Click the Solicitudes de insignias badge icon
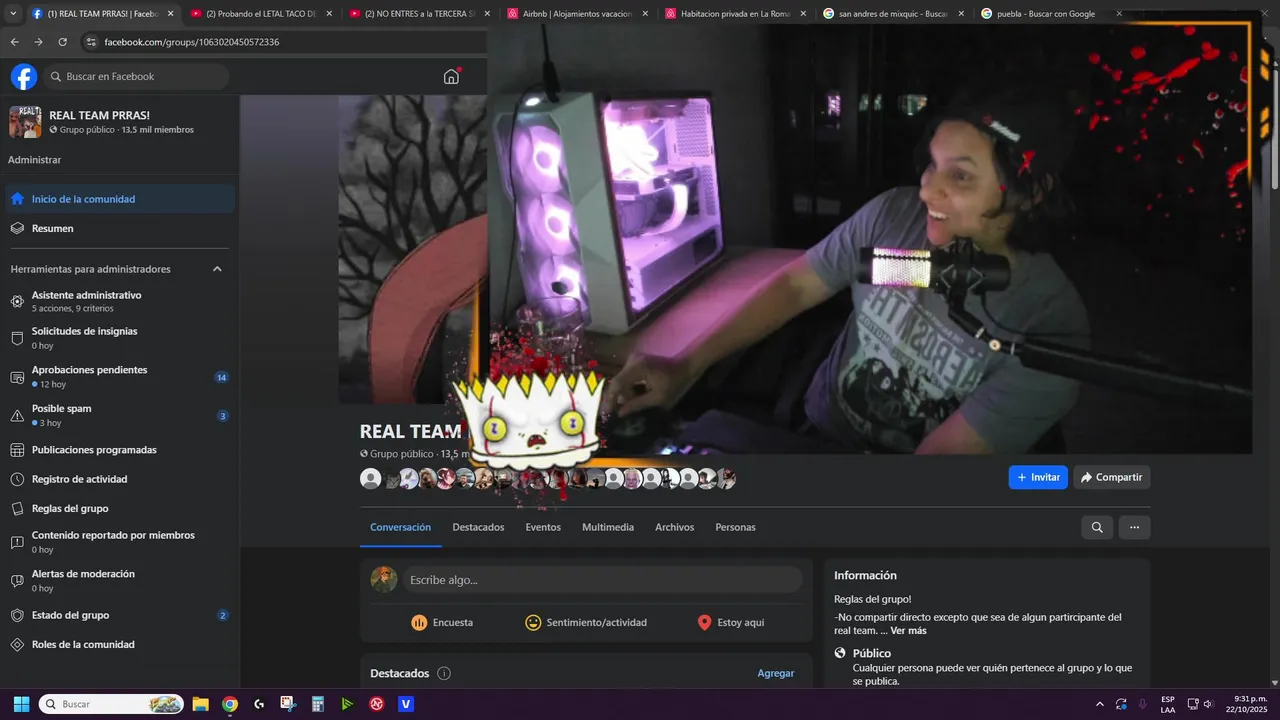The height and width of the screenshot is (720, 1280). click(x=17, y=338)
